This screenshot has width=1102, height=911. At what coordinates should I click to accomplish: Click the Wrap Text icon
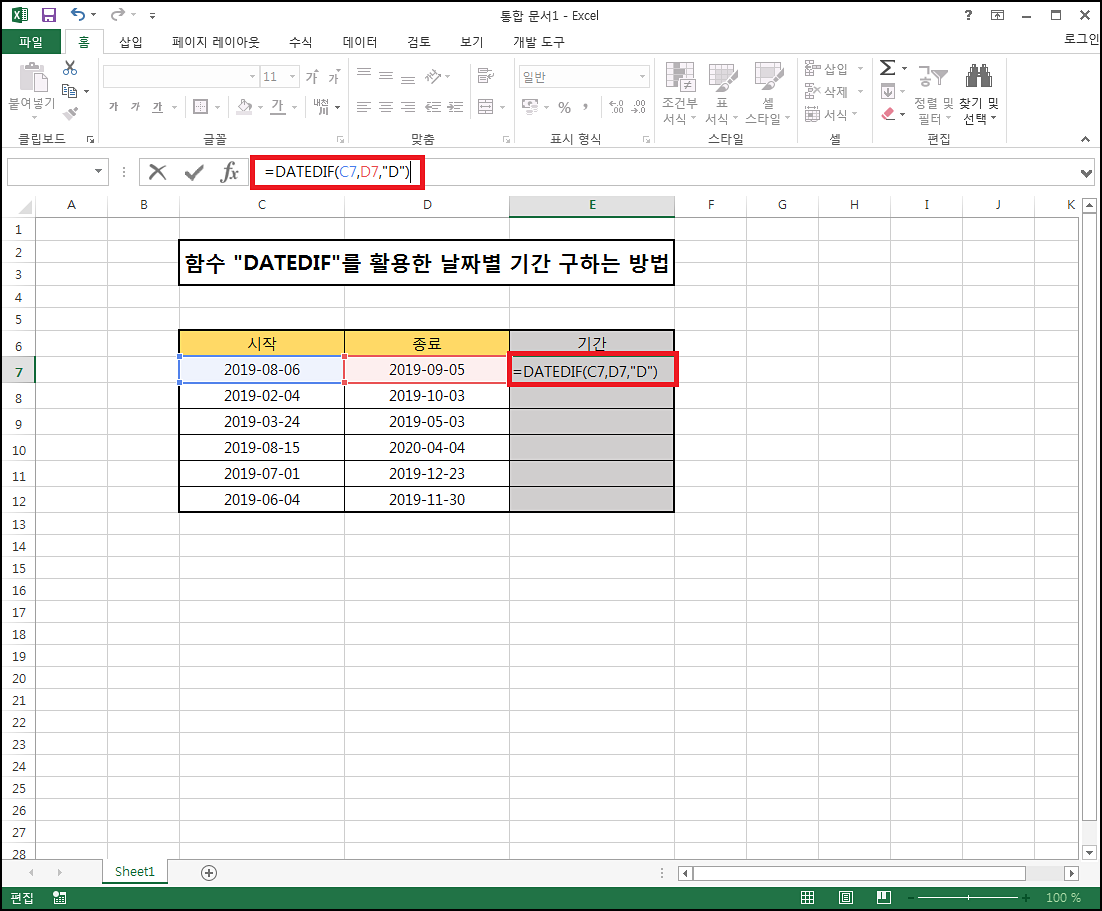pyautogui.click(x=486, y=75)
